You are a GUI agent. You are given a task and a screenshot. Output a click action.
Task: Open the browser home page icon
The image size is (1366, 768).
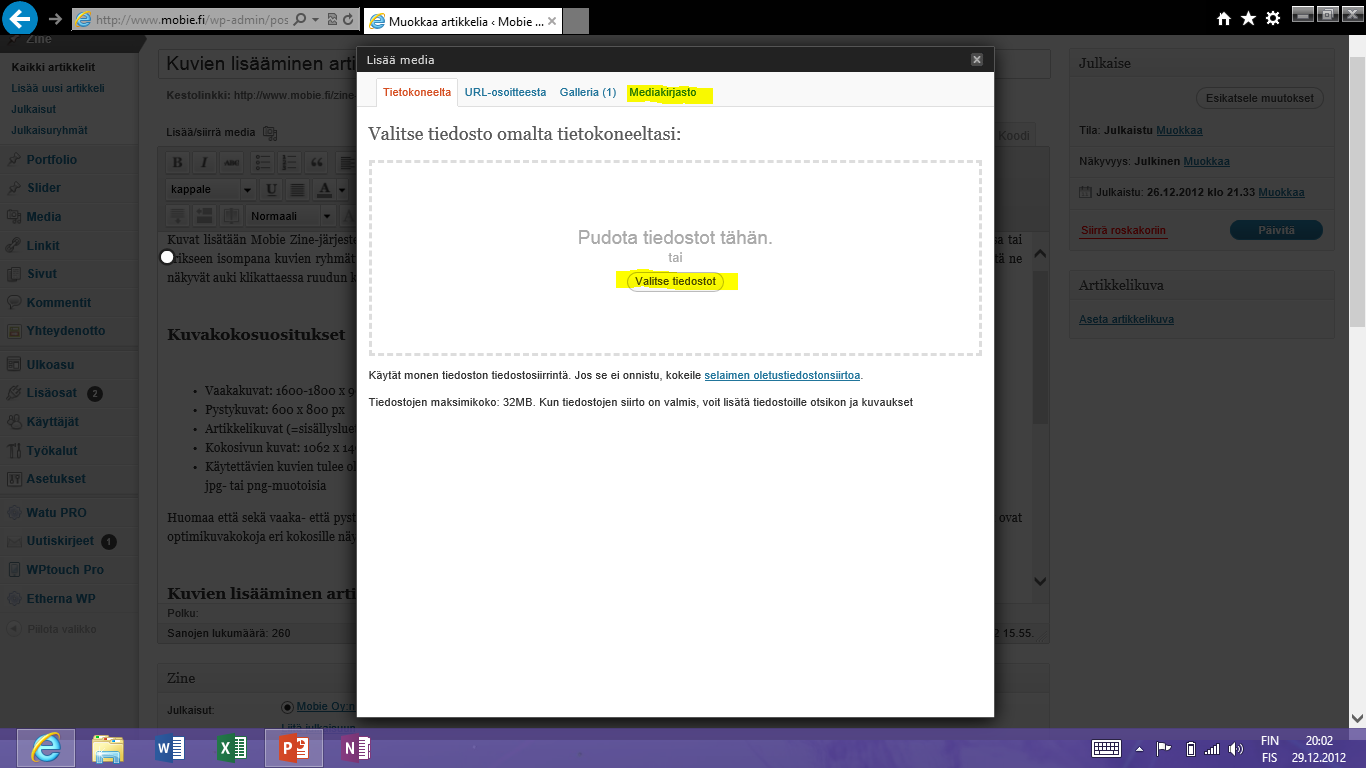click(x=1224, y=18)
